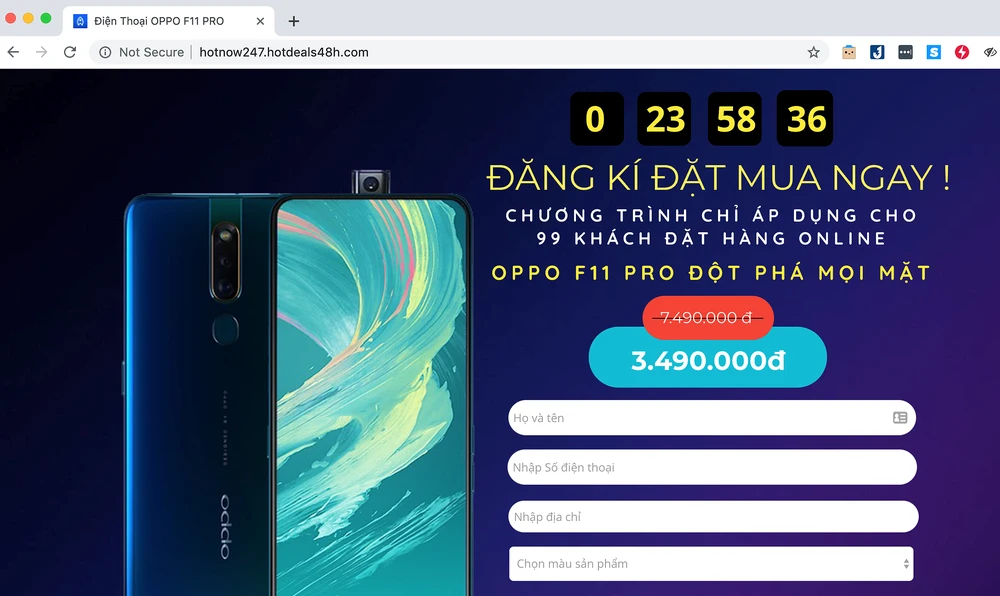Viewport: 1000px width, 596px height.
Task: Click the browser forward arrow
Action: point(41,52)
